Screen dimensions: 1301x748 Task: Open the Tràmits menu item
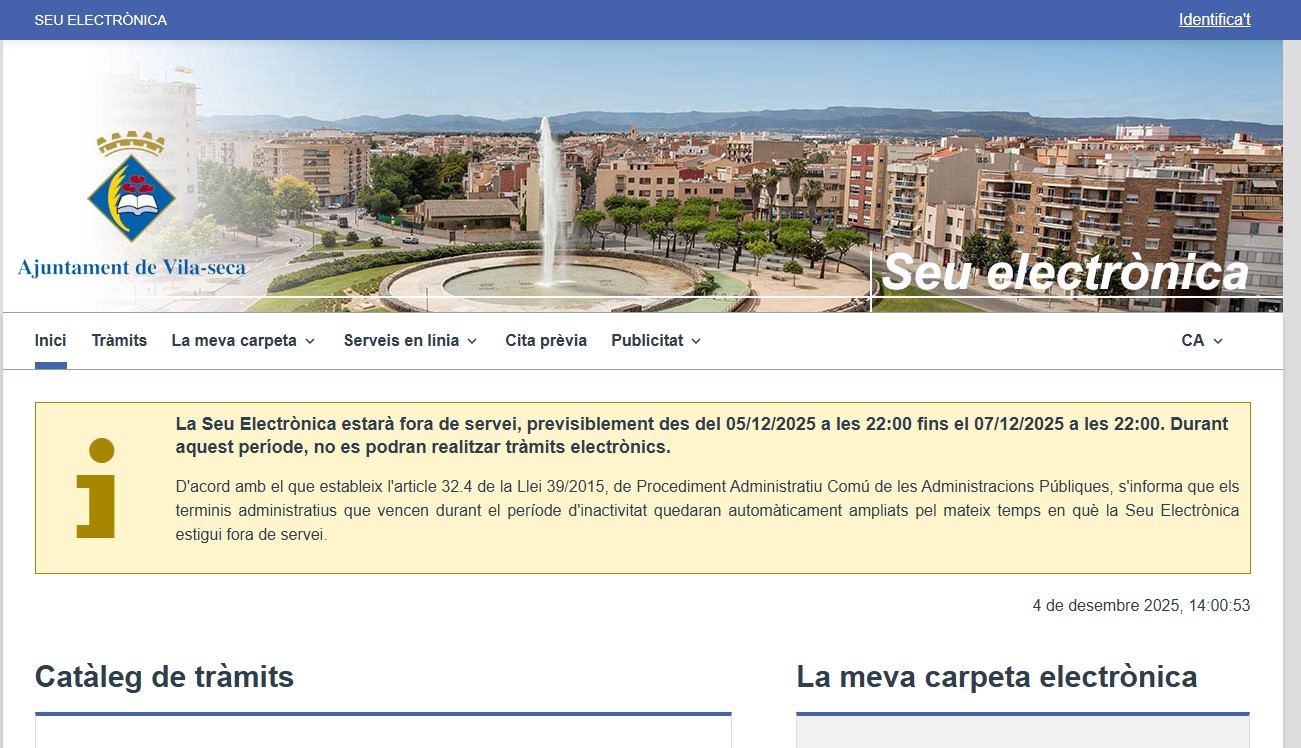click(x=119, y=341)
